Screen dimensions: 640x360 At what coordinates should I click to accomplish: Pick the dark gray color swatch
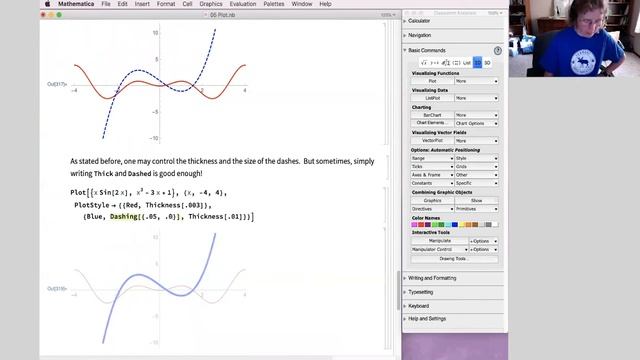(489, 224)
